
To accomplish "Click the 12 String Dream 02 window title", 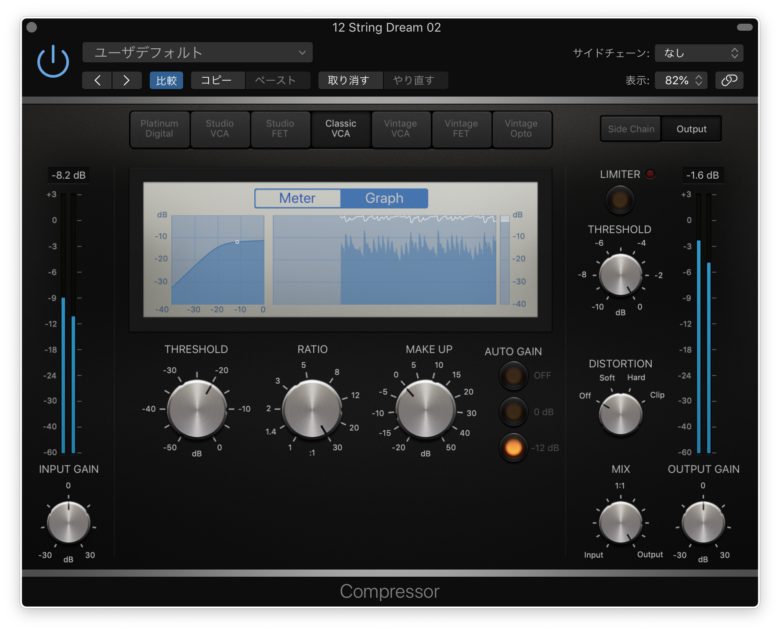I will (387, 27).
